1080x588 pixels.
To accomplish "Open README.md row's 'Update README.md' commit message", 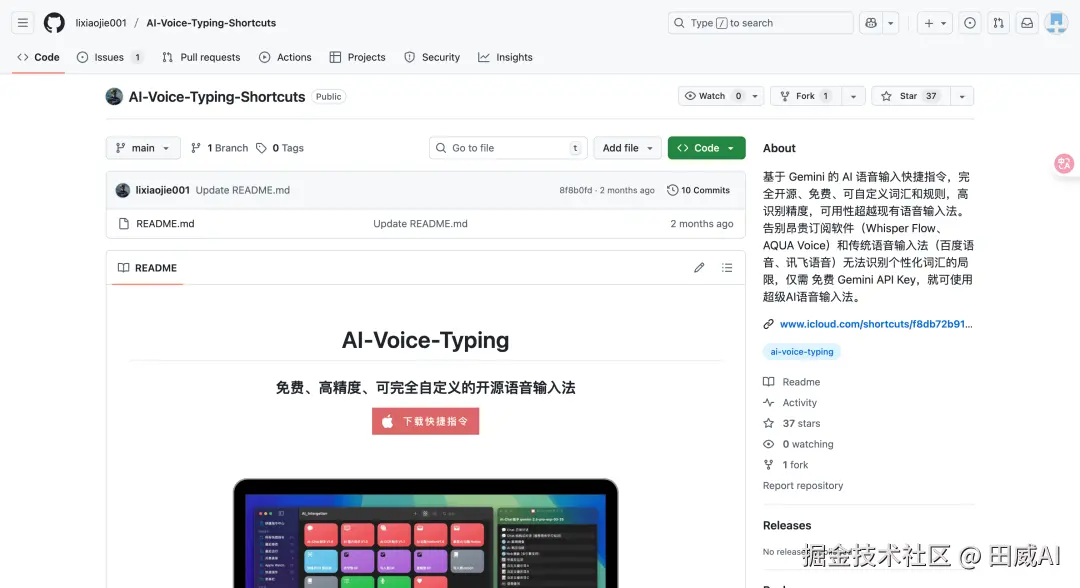I will click(420, 224).
